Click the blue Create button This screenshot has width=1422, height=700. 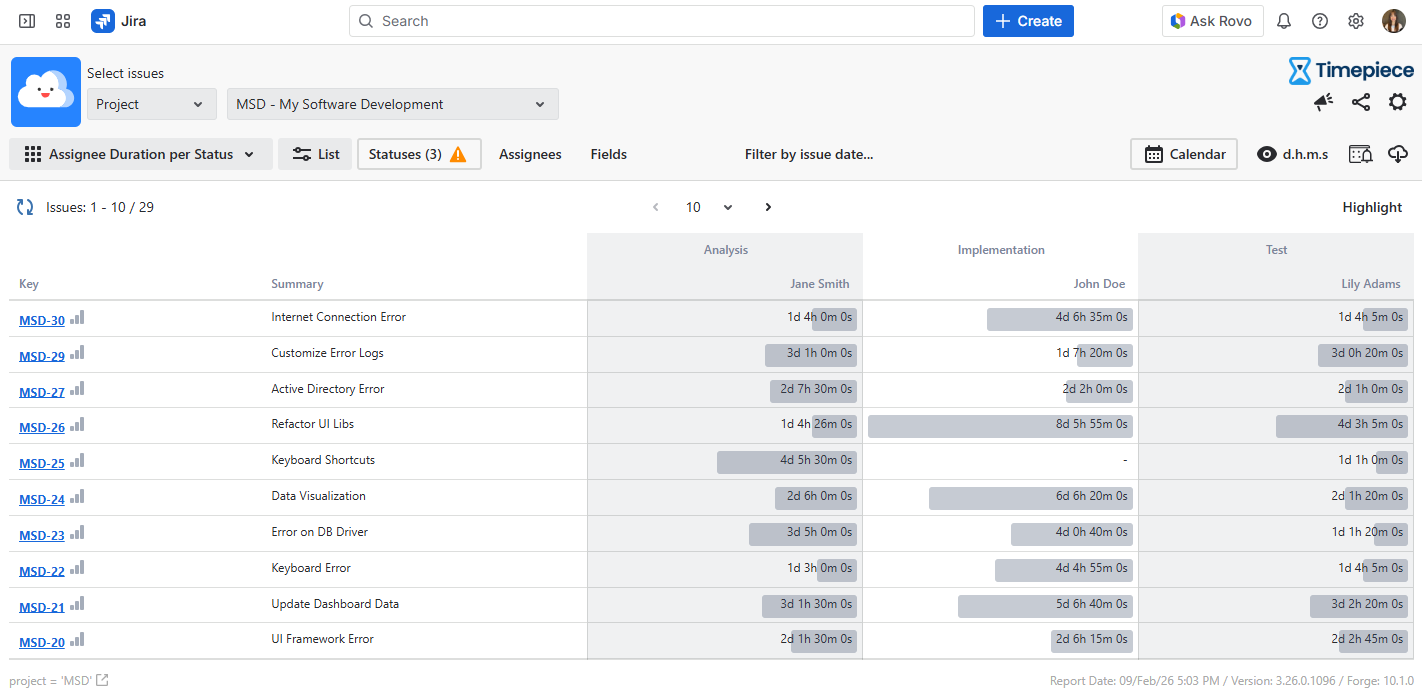[1028, 21]
